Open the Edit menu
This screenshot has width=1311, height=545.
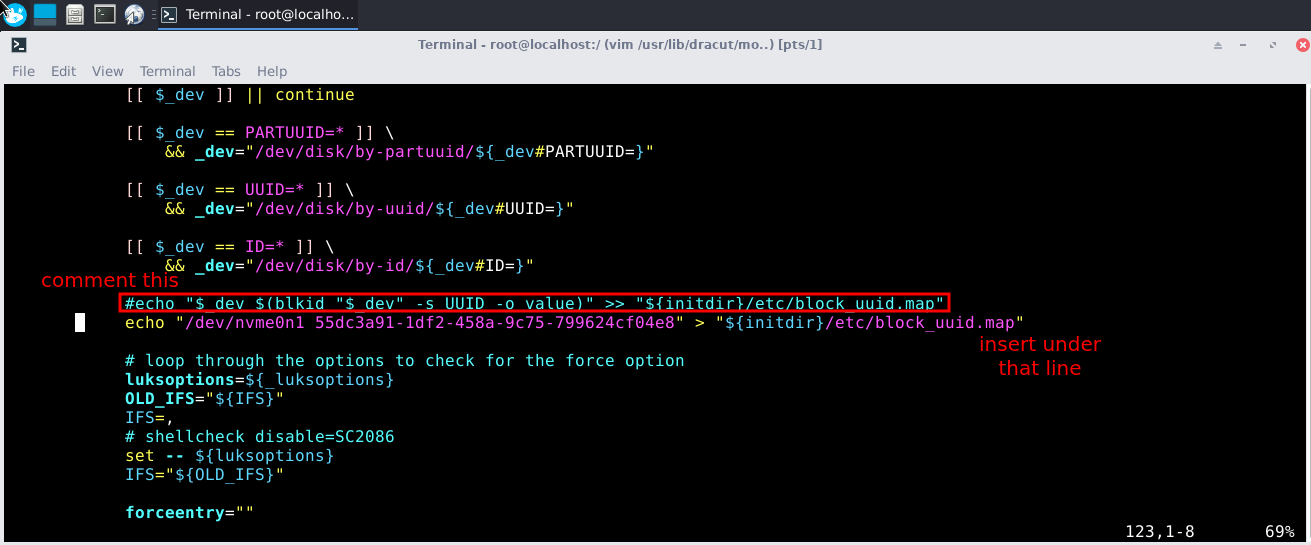pyautogui.click(x=63, y=71)
